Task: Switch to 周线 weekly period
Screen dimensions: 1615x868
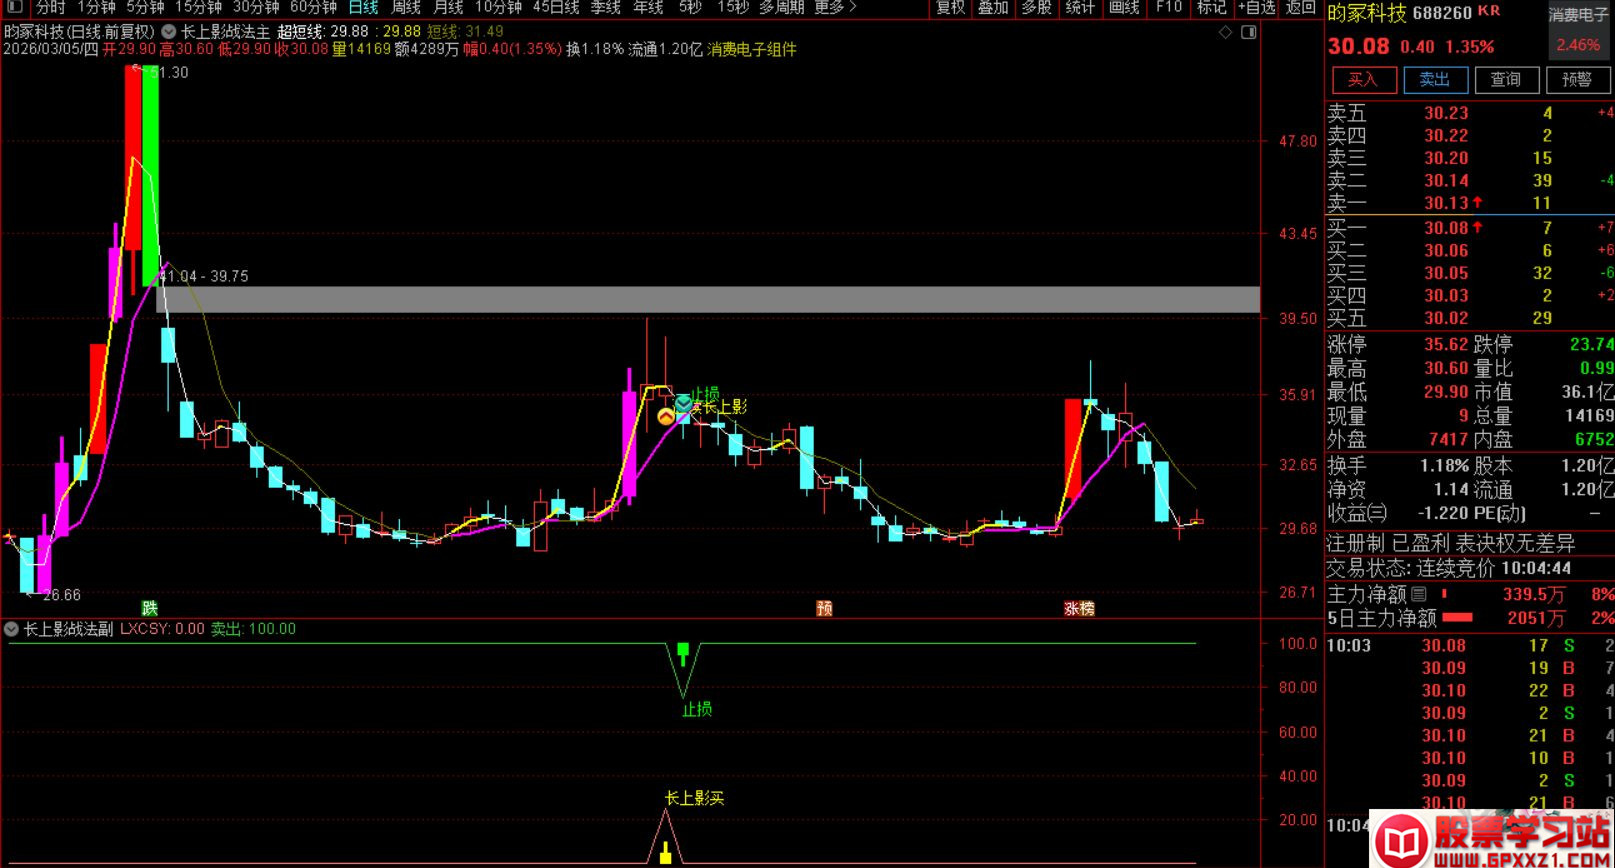Action: pyautogui.click(x=405, y=7)
